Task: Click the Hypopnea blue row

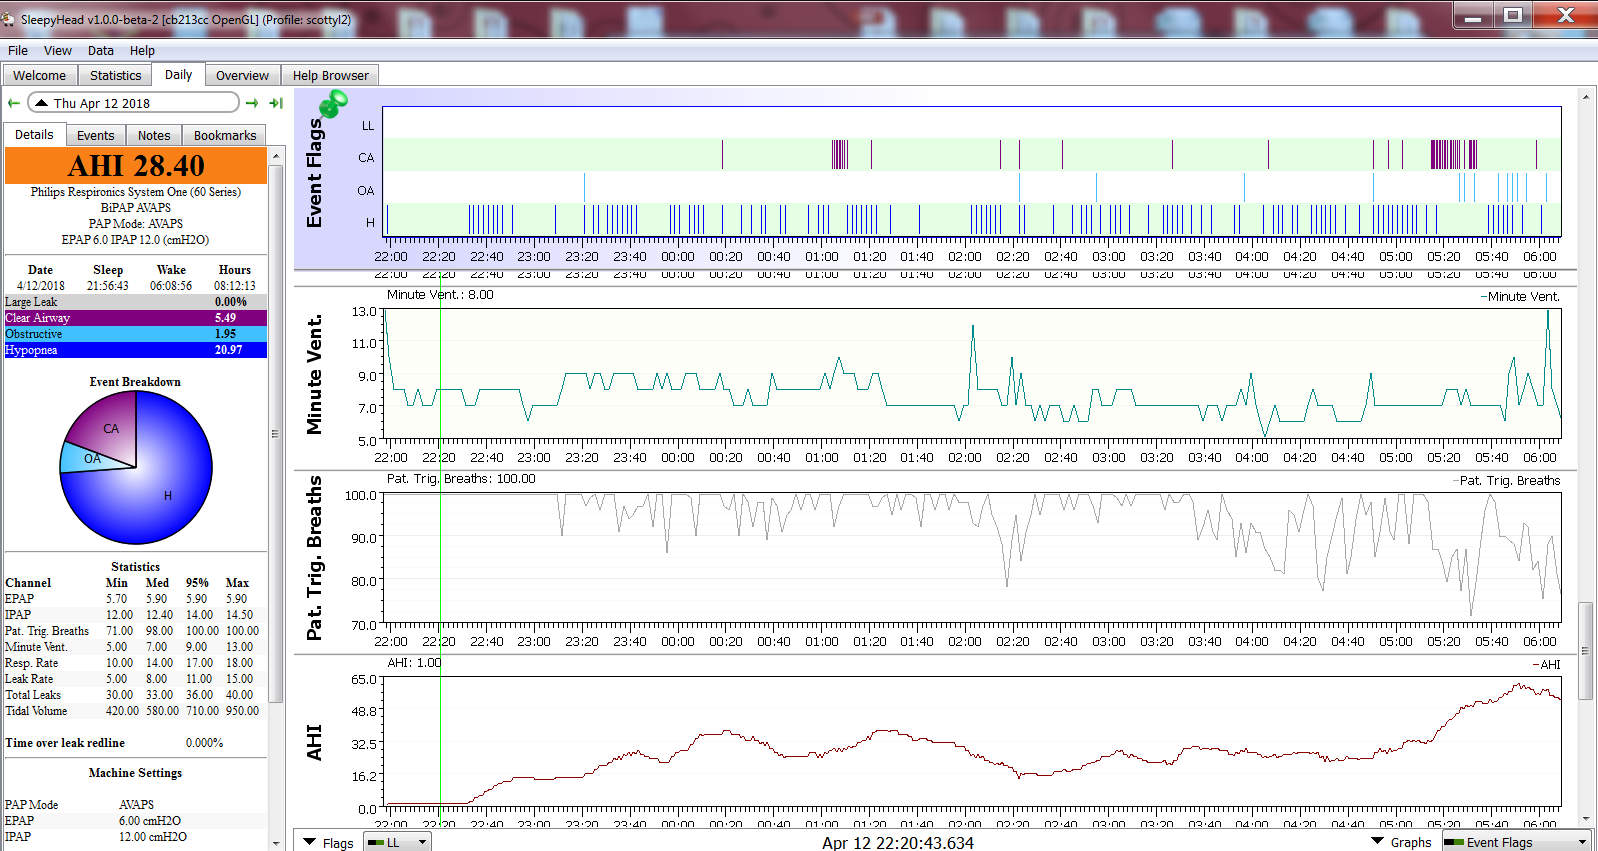Action: [136, 350]
